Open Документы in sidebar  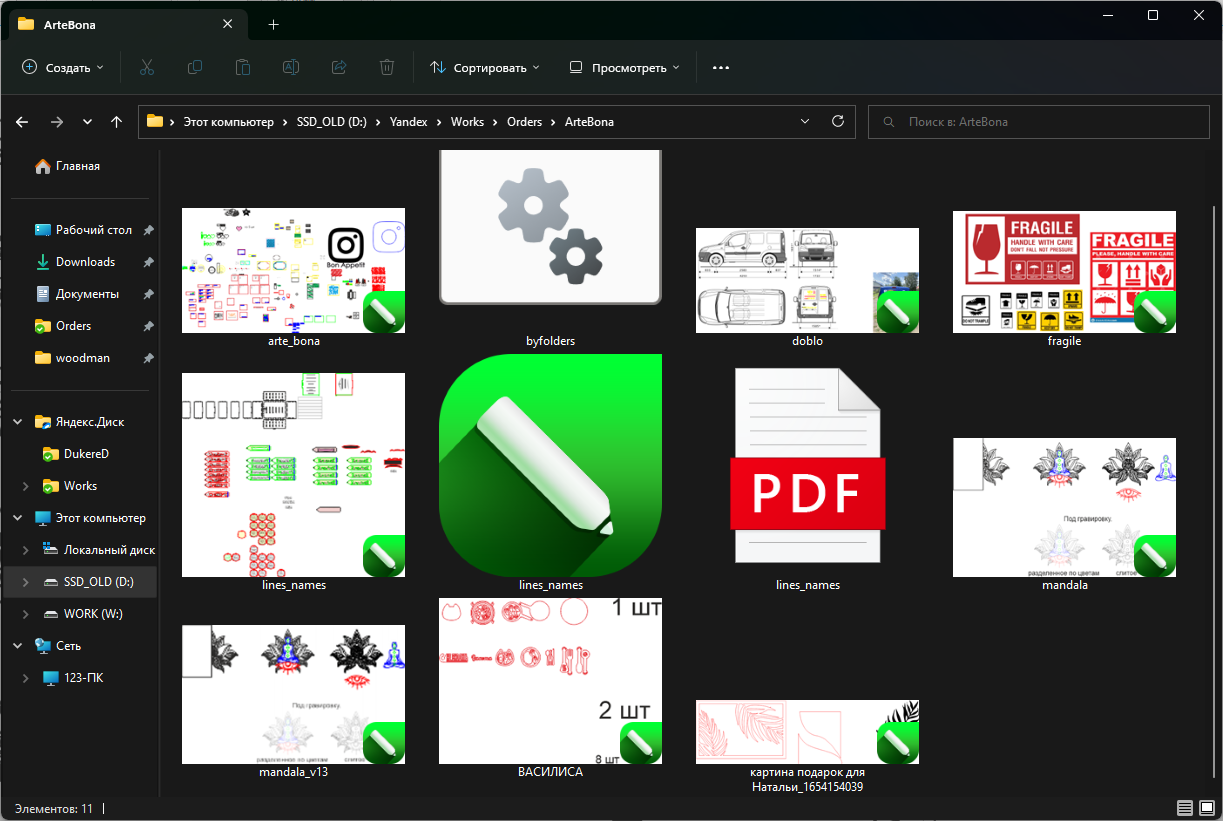point(78,294)
